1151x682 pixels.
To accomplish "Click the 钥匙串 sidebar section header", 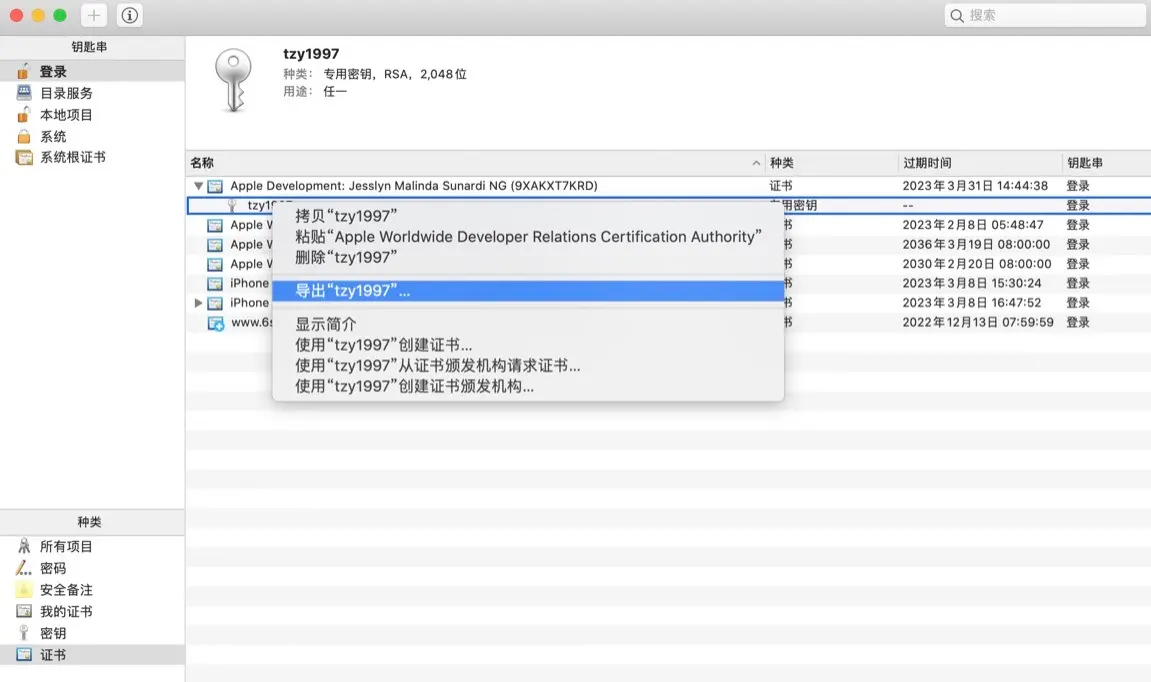I will pyautogui.click(x=90, y=47).
